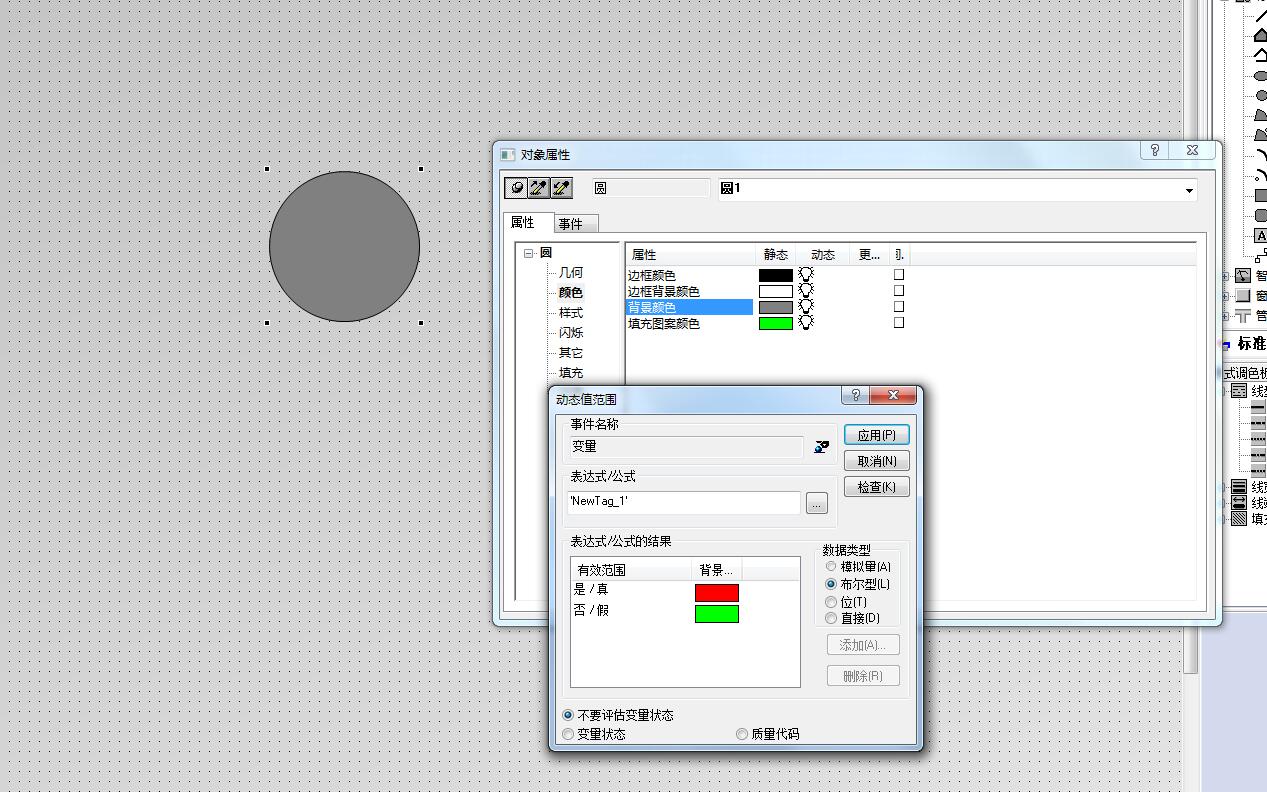Select the polygon tool in object palette

(x=1260, y=35)
